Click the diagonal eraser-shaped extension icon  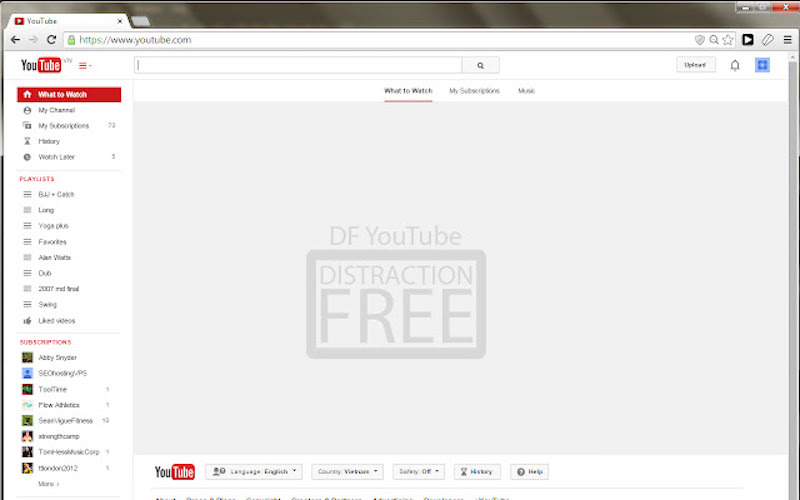point(768,40)
